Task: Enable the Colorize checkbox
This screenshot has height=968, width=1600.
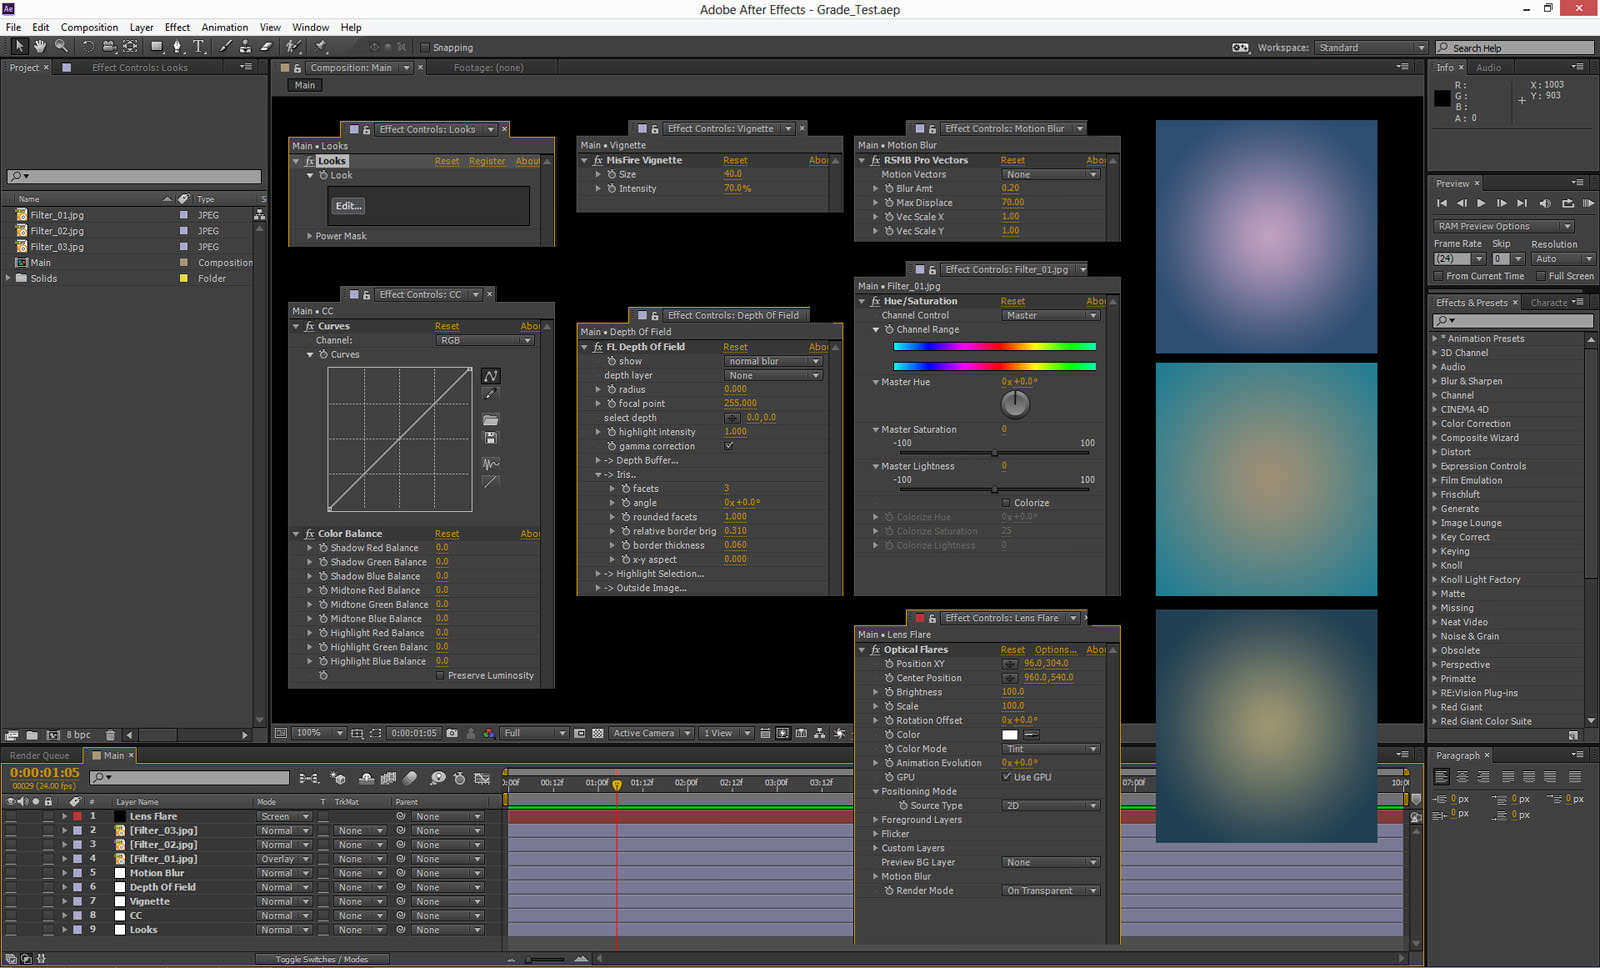Action: point(1006,503)
